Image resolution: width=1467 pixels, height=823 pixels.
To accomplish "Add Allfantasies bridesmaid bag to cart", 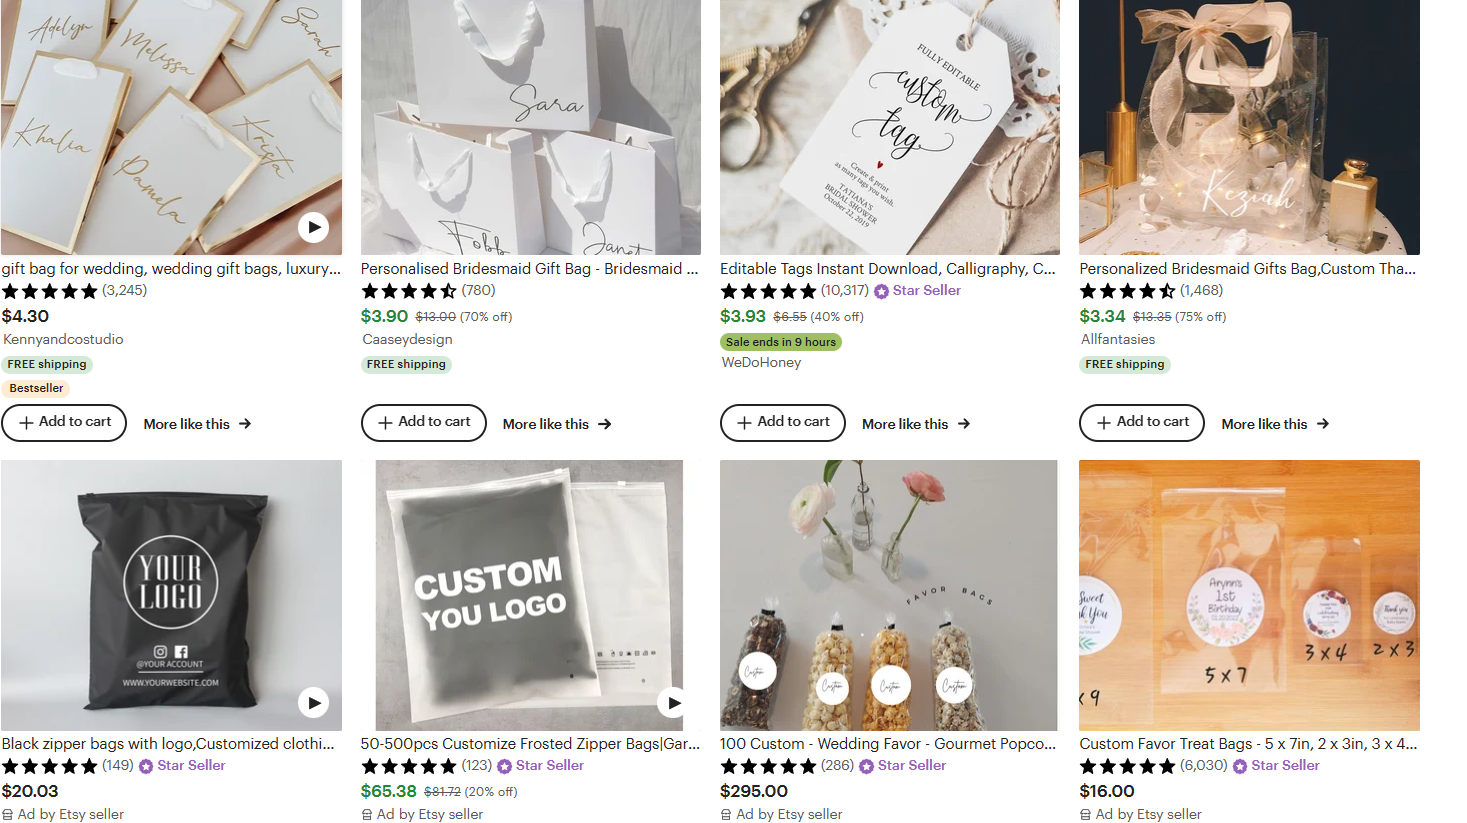I will point(1141,422).
